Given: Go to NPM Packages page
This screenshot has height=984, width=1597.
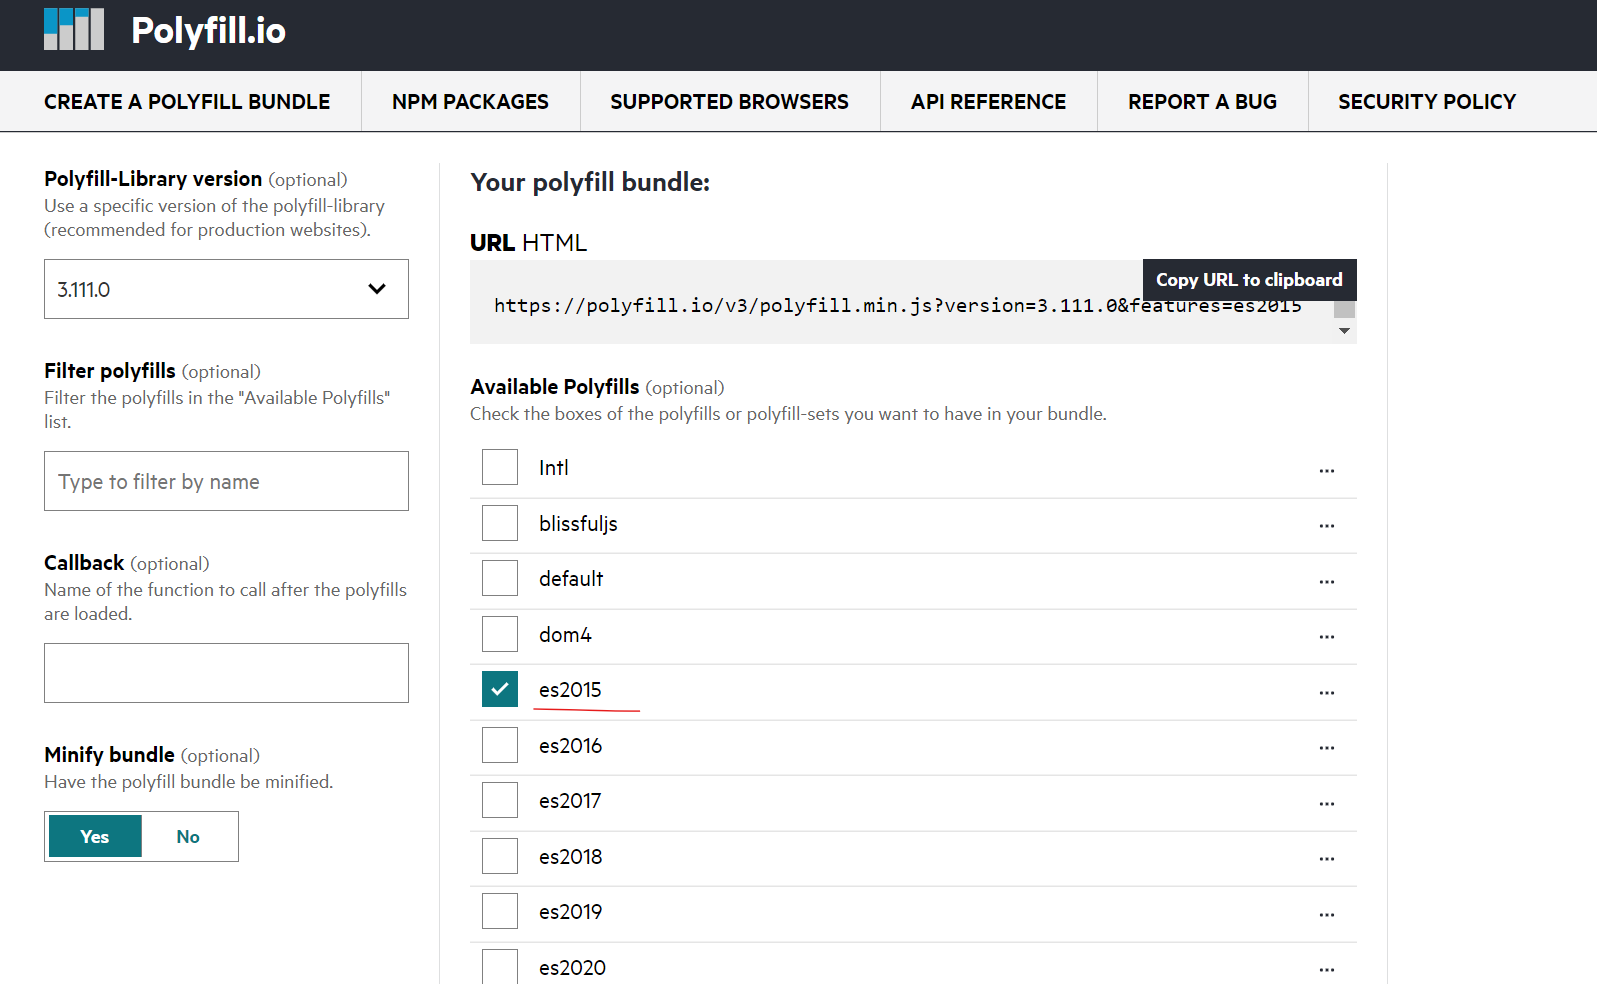Looking at the screenshot, I should coord(470,101).
